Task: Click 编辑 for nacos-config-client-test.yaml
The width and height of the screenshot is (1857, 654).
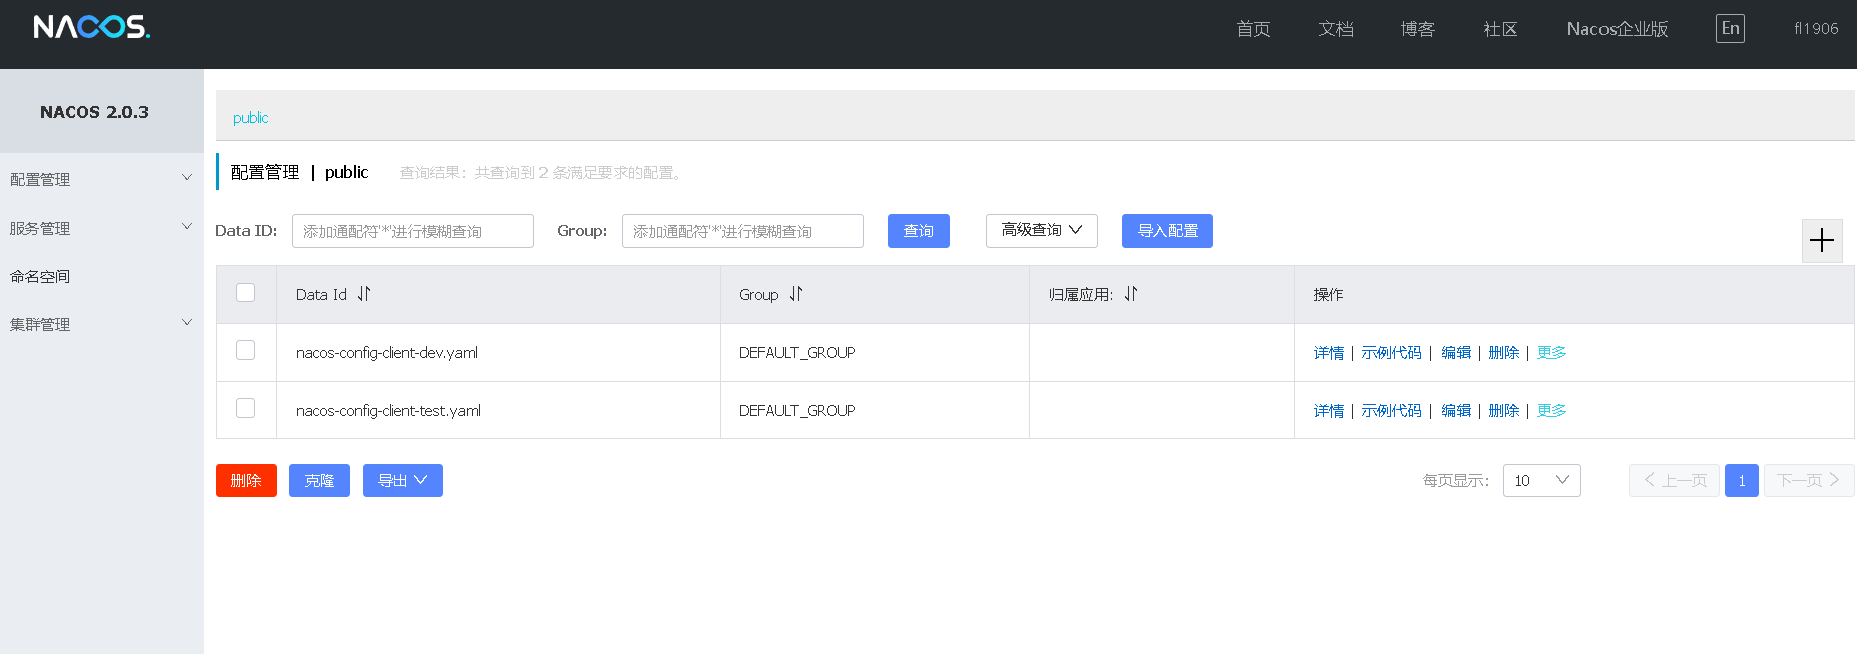Action: pos(1456,410)
